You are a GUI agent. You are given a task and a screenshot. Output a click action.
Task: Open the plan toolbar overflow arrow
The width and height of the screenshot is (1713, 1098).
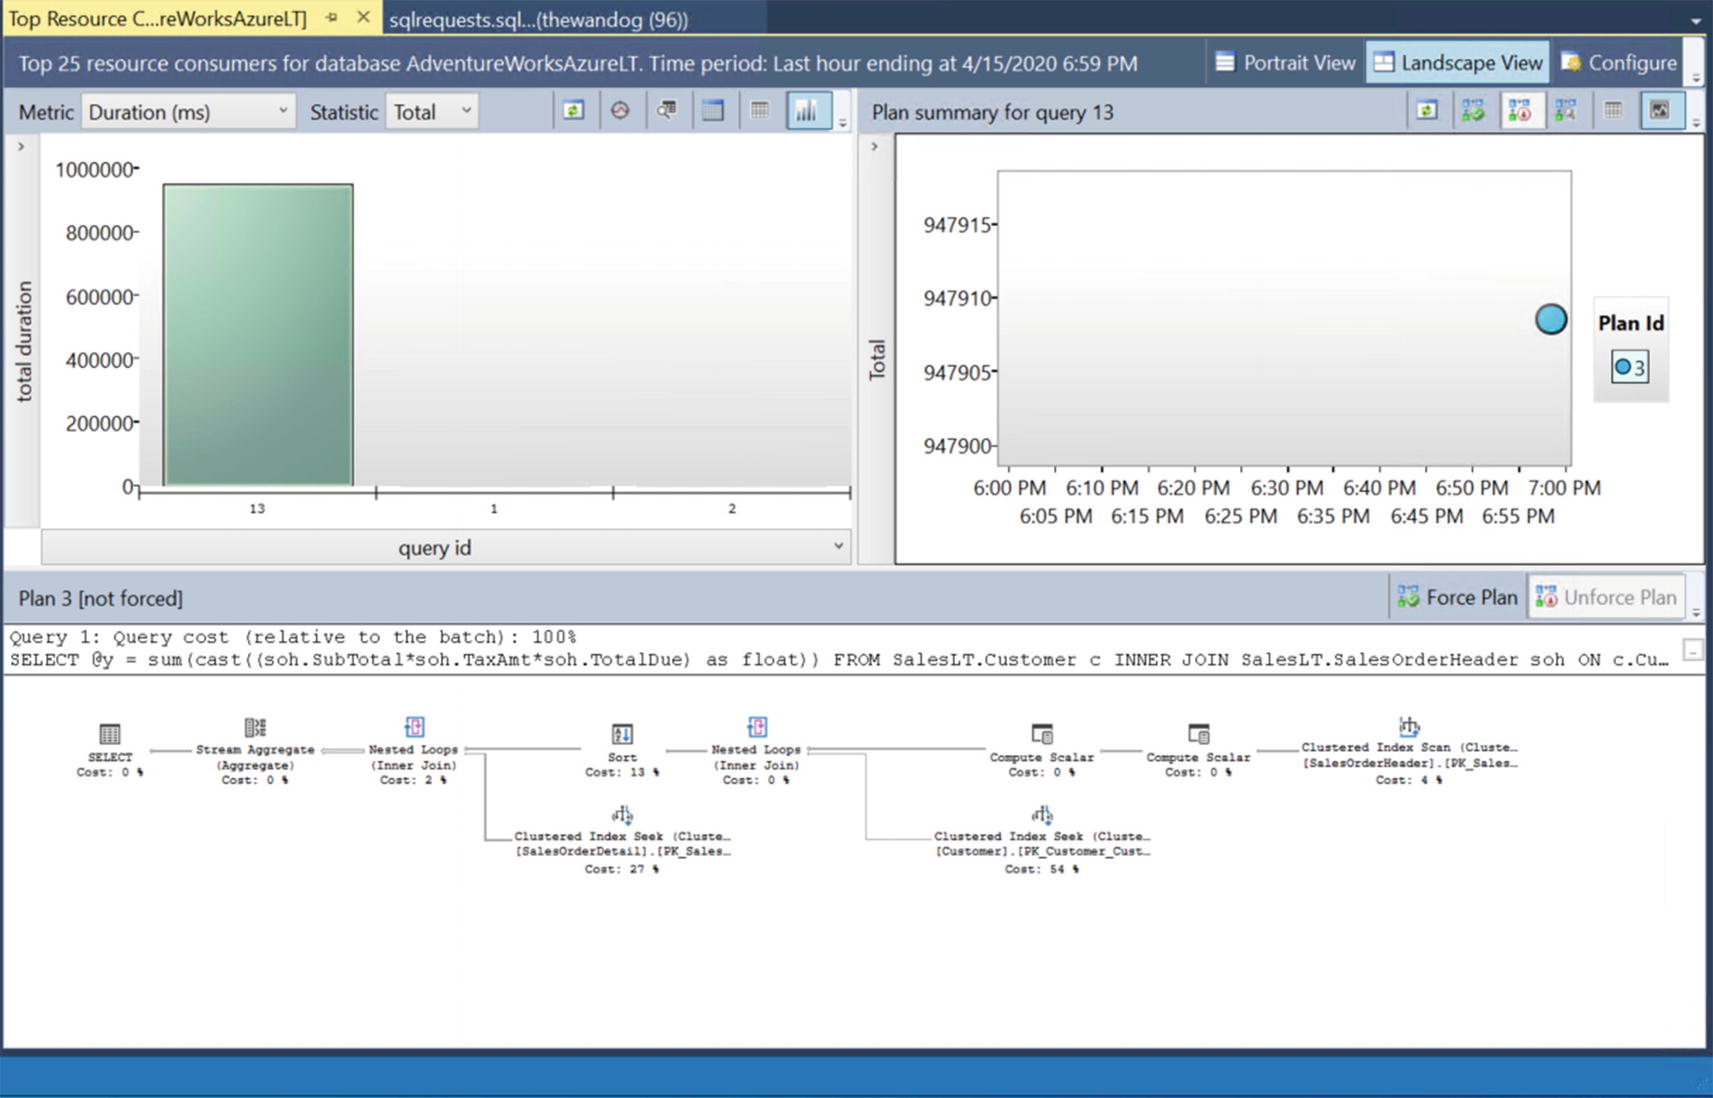1696,611
